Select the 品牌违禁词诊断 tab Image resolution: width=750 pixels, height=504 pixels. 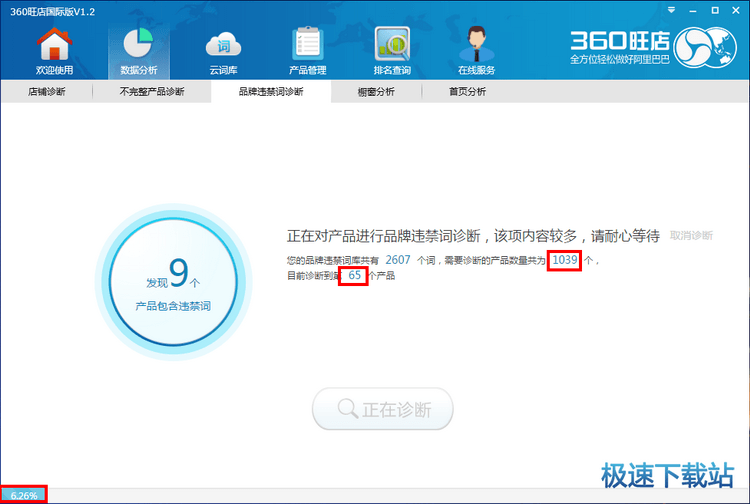271,91
